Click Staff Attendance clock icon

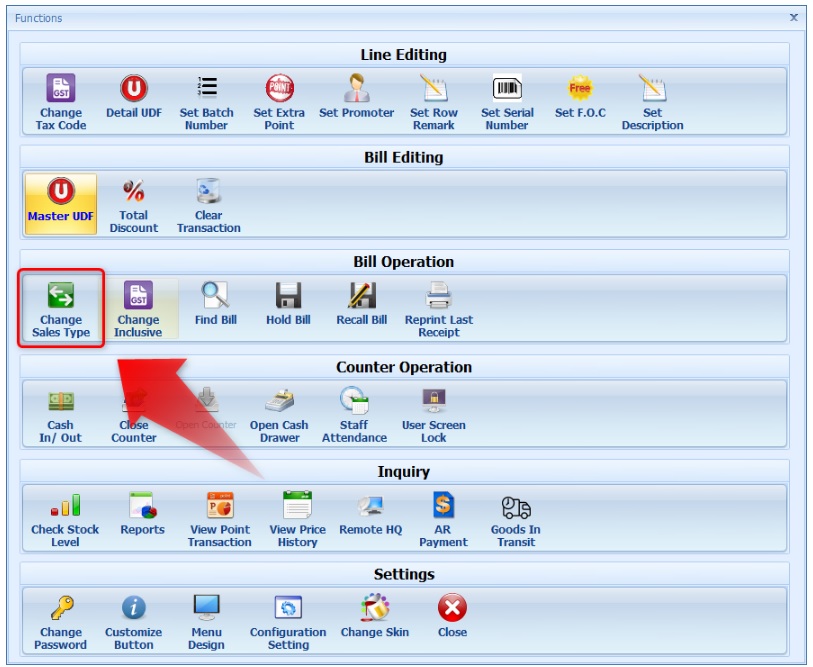coord(354,403)
